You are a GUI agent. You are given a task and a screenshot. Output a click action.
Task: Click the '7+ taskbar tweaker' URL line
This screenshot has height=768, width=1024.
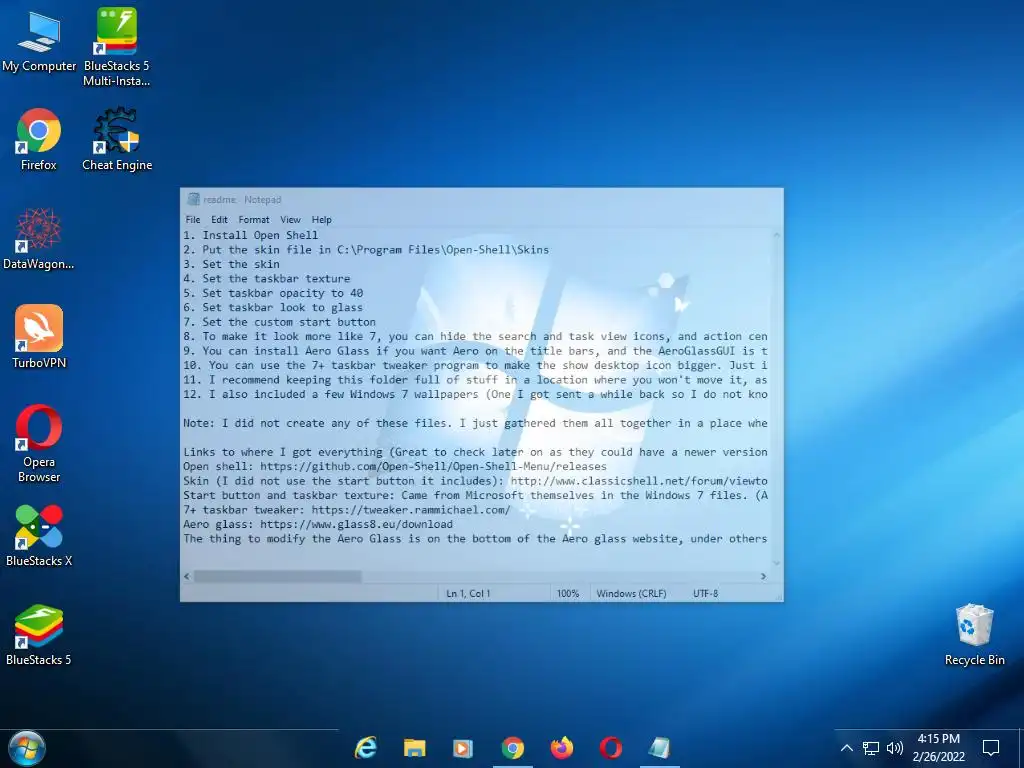pyautogui.click(x=347, y=510)
